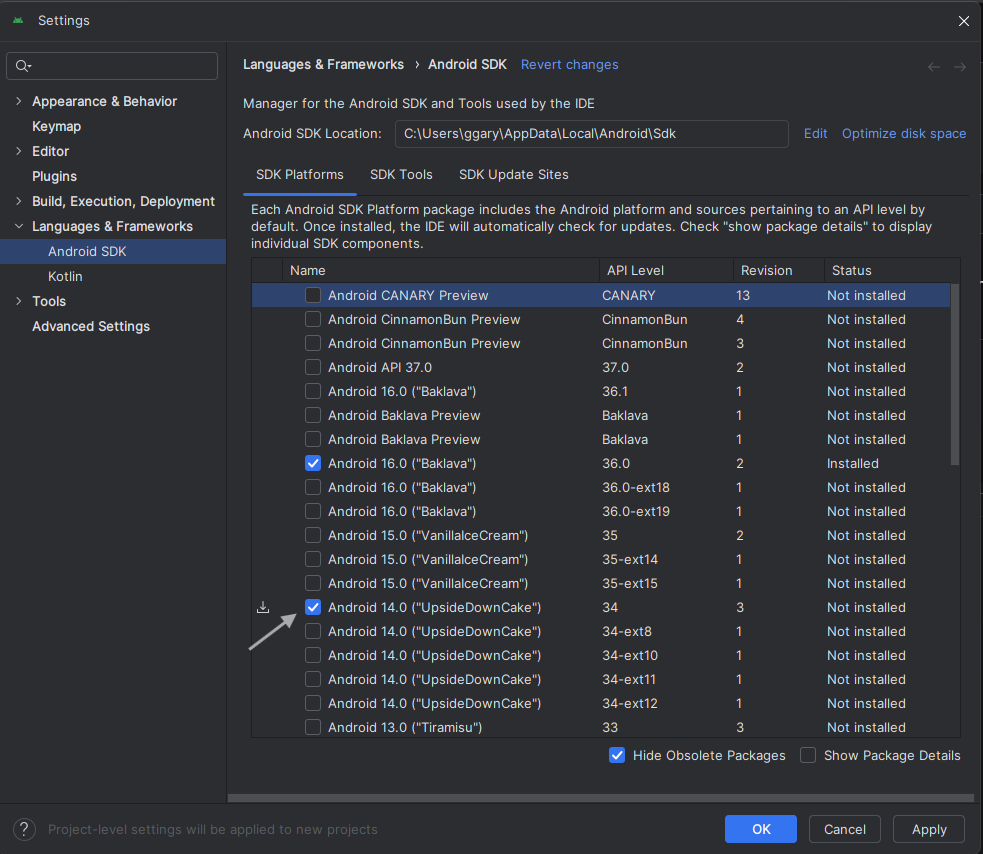Image resolution: width=983 pixels, height=854 pixels.
Task: Expand the Tools section
Action: click(x=18, y=301)
